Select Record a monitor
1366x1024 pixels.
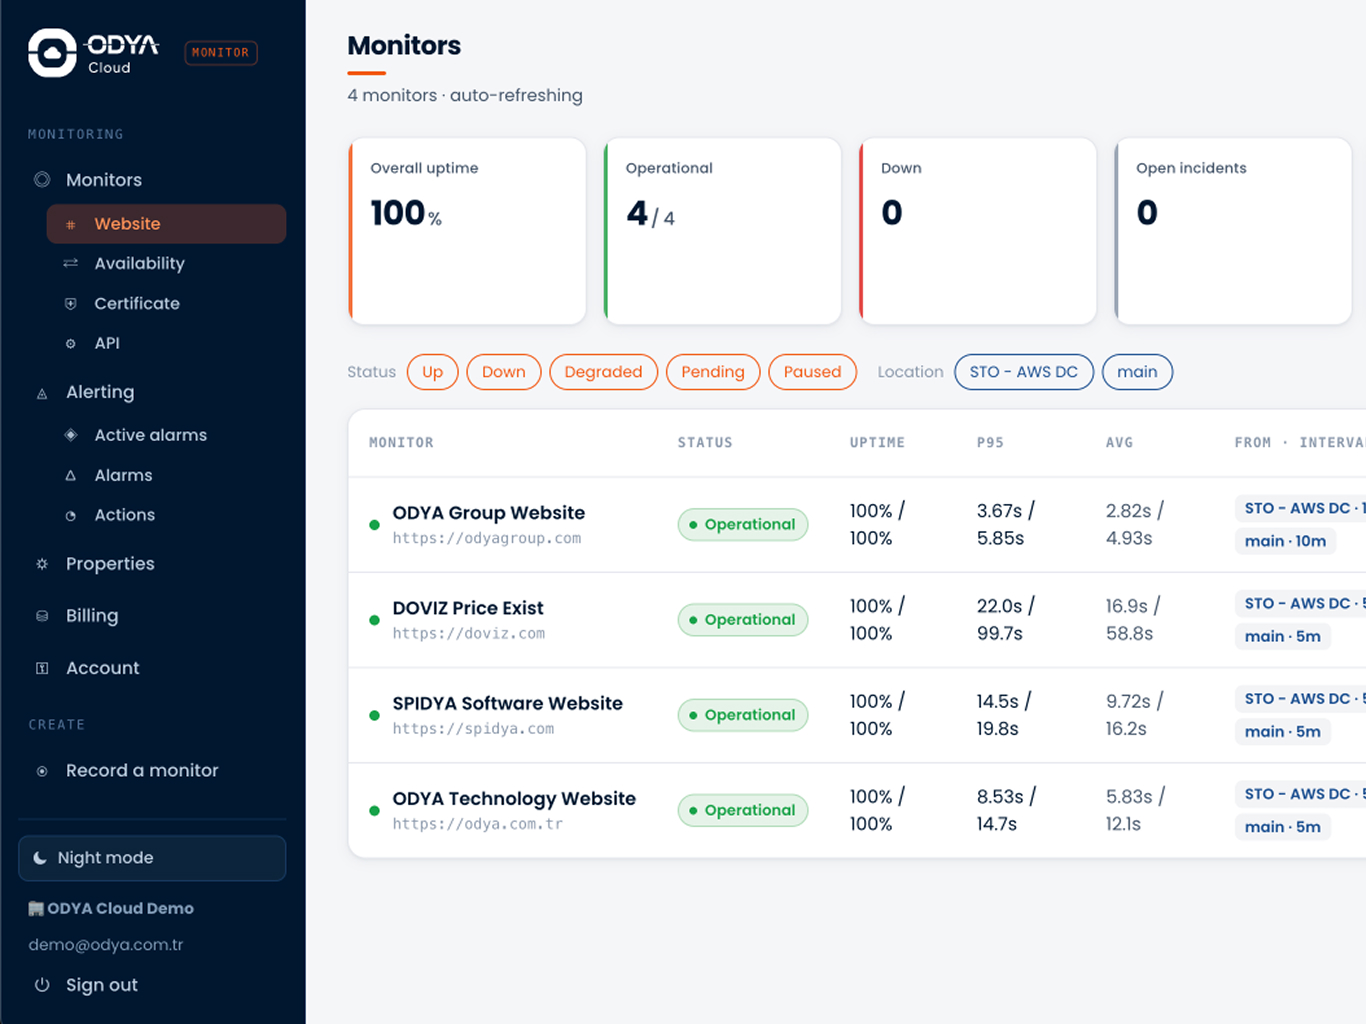click(152, 771)
